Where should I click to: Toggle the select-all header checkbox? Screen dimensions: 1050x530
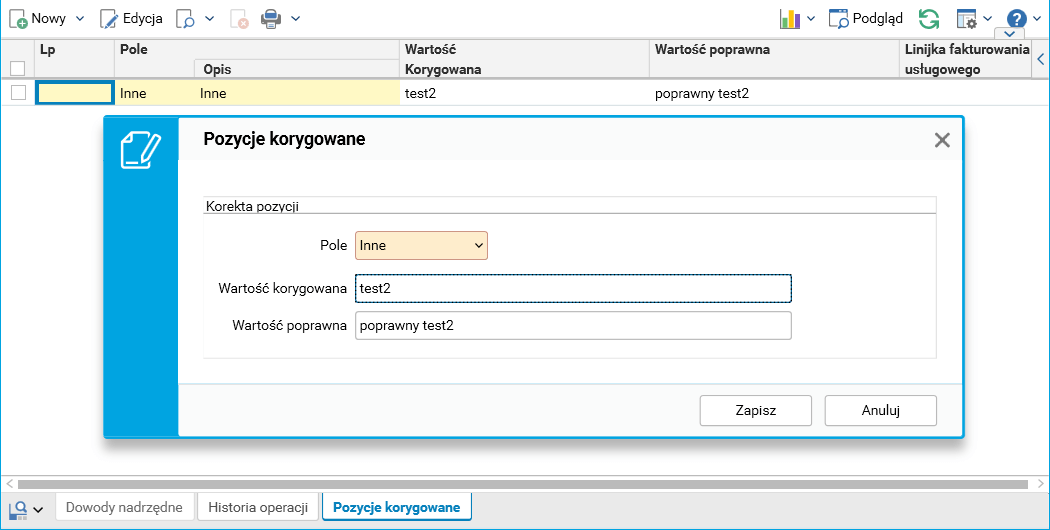pos(17,68)
